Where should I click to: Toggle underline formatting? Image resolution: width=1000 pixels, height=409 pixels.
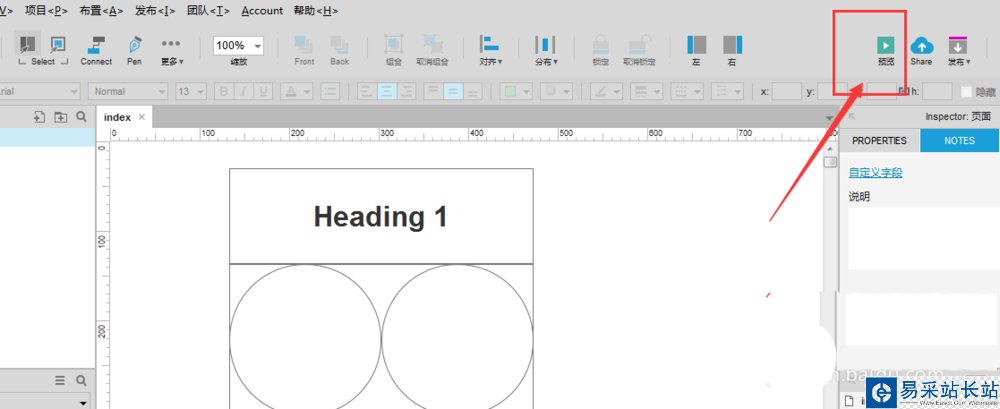[x=263, y=91]
